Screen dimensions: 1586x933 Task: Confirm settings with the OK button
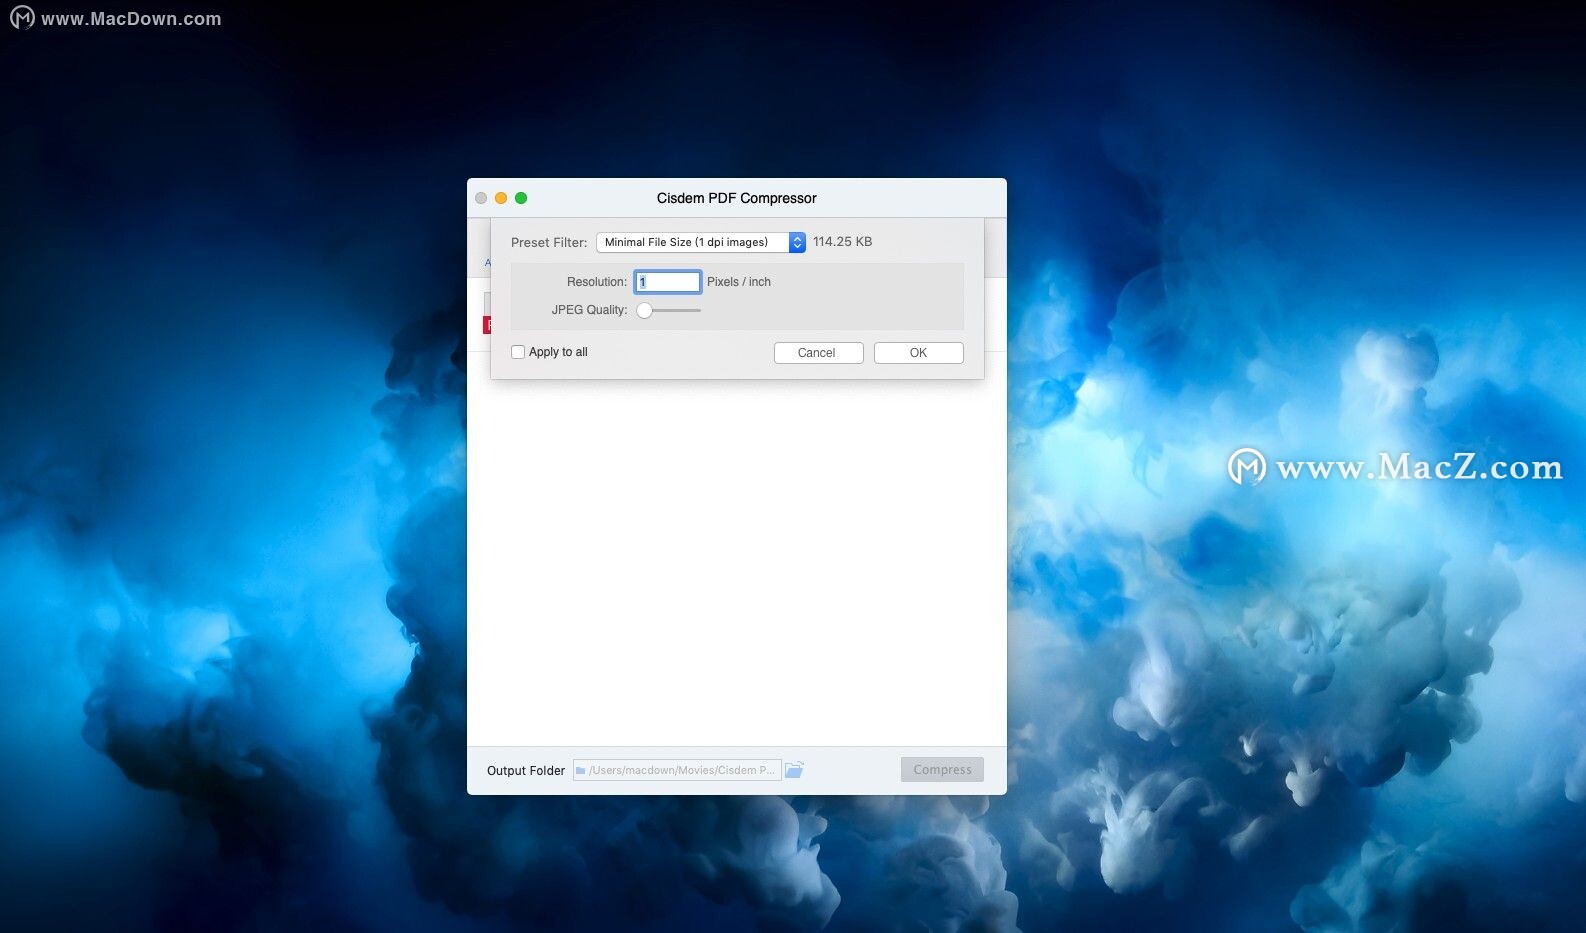point(918,353)
